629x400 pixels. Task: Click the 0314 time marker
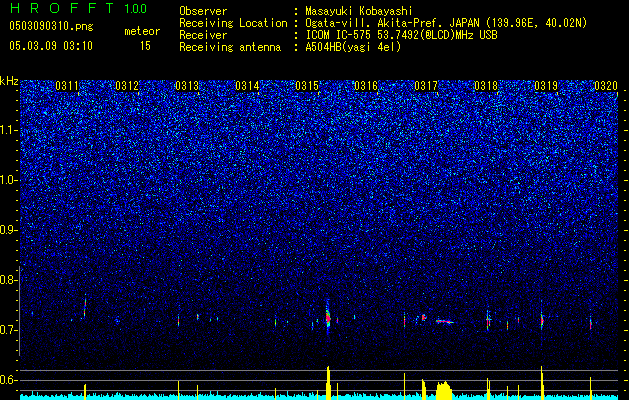pos(247,86)
